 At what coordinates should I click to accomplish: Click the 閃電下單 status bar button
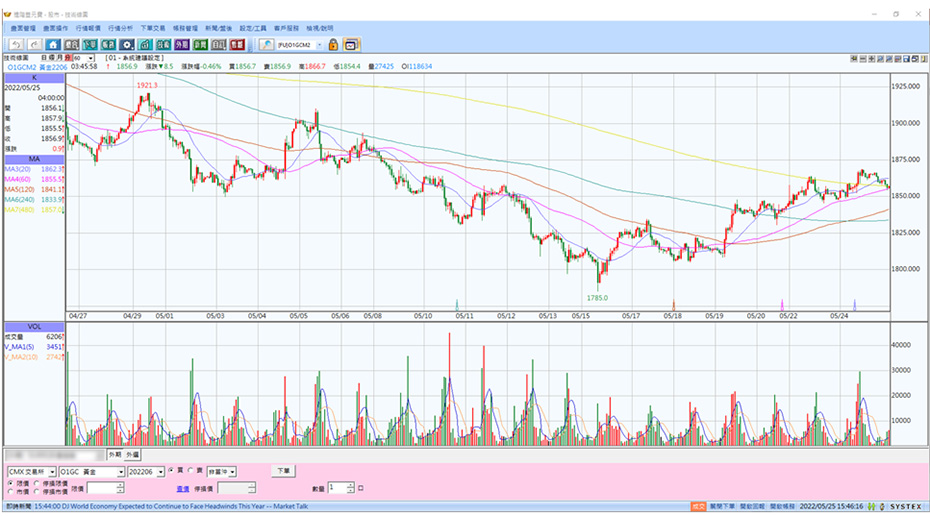722,507
